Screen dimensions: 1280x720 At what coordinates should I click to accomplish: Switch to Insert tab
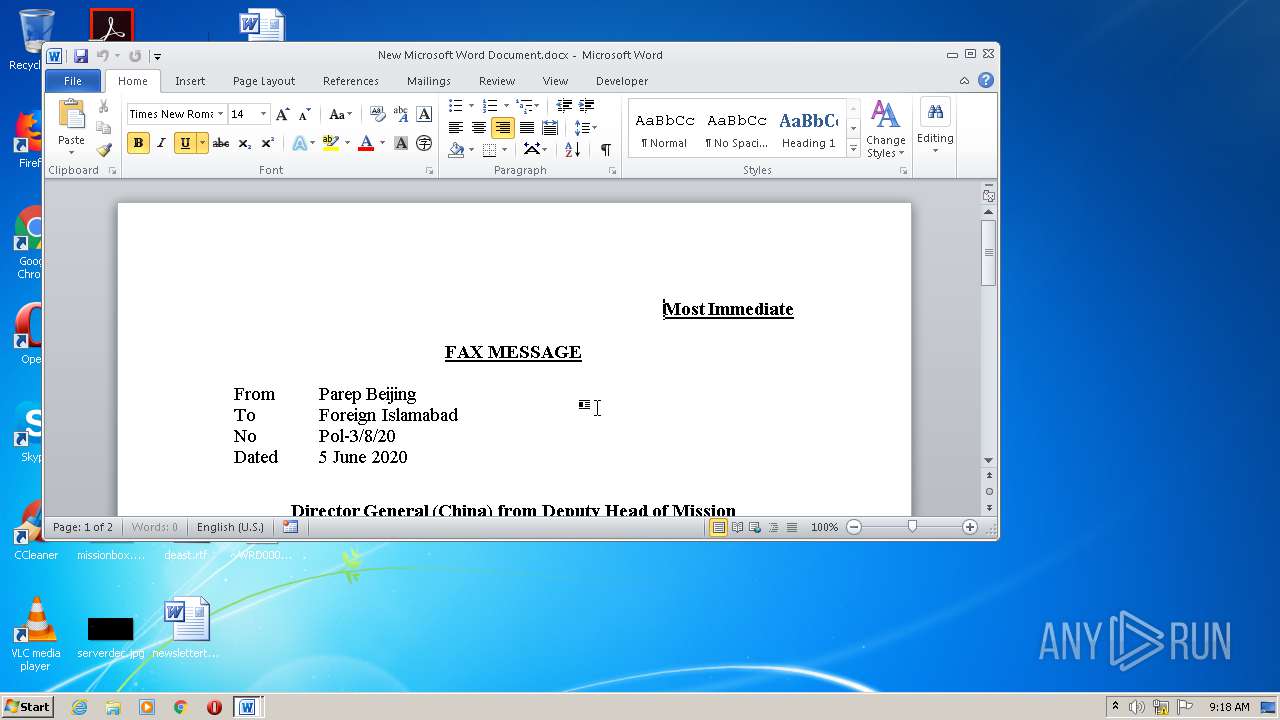[190, 81]
